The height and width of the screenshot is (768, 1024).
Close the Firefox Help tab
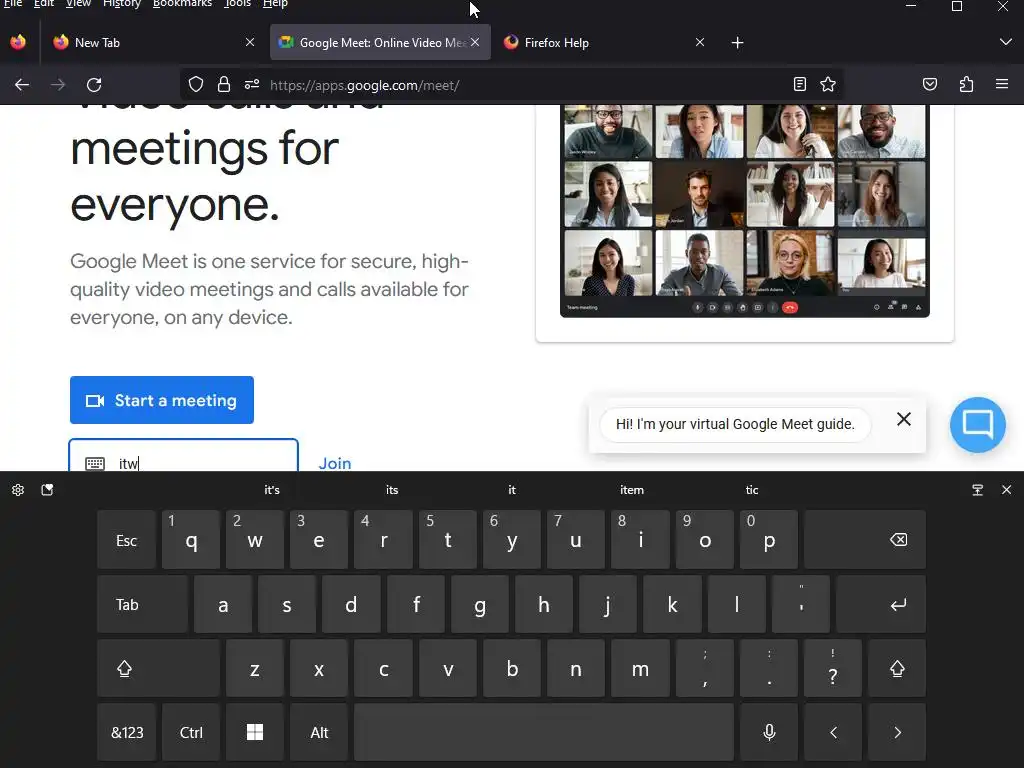(x=699, y=42)
